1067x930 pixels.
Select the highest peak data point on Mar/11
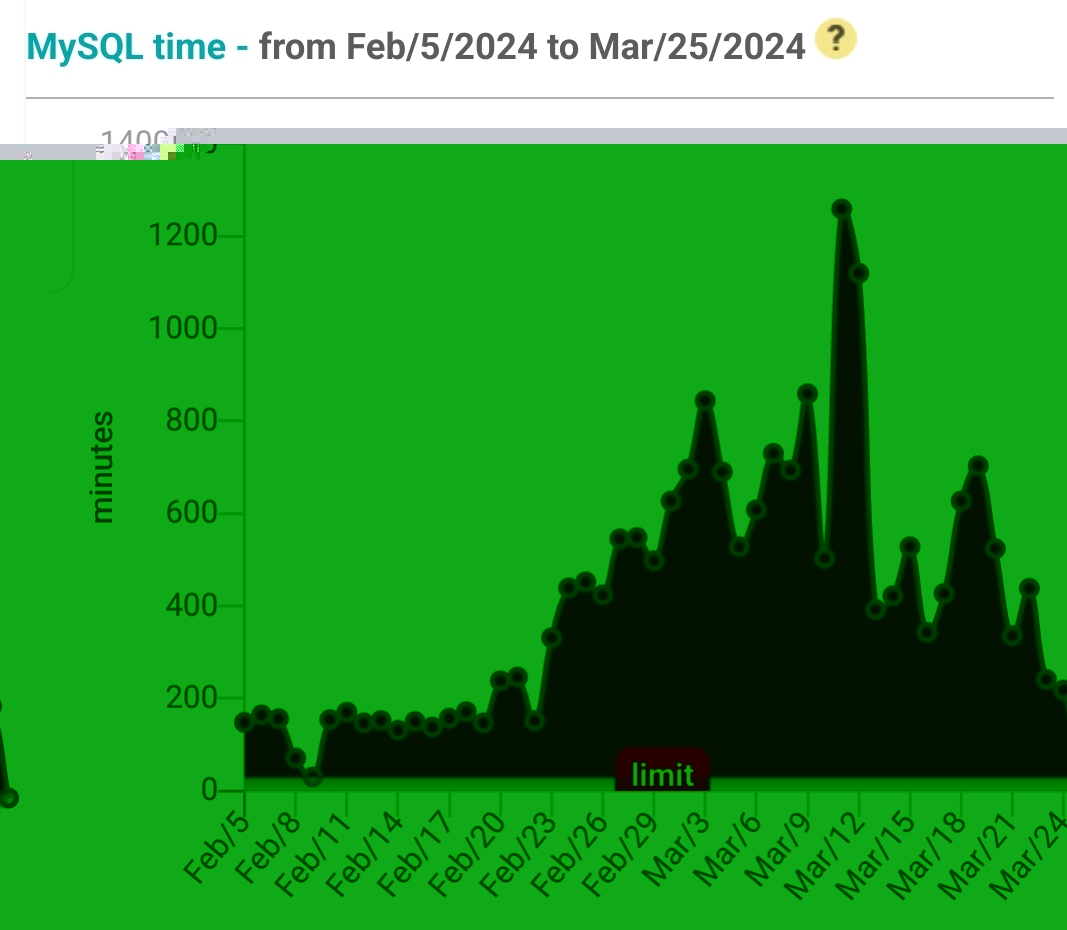842,209
